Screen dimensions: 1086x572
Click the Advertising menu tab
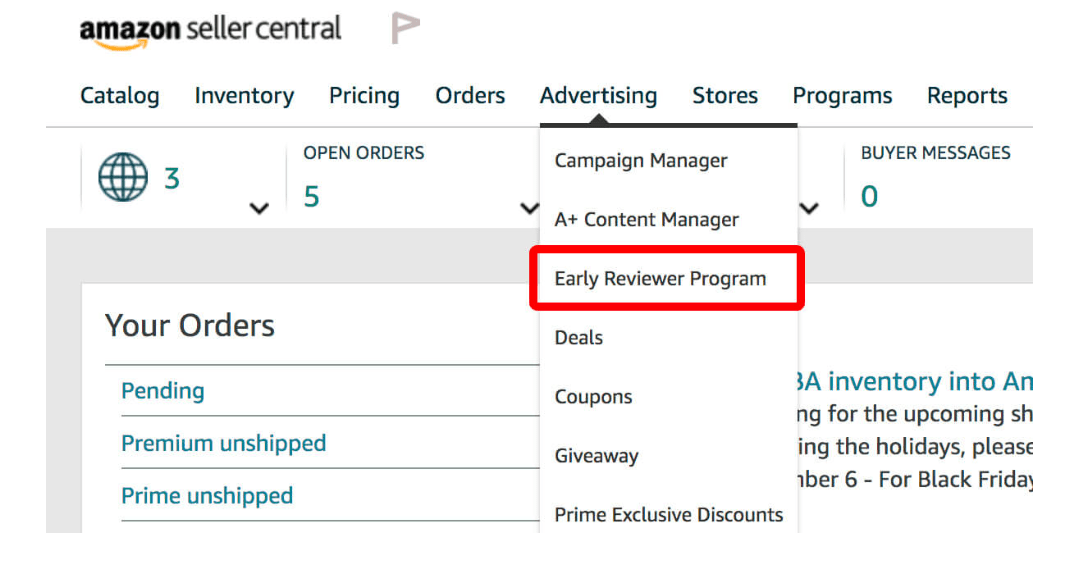(598, 96)
